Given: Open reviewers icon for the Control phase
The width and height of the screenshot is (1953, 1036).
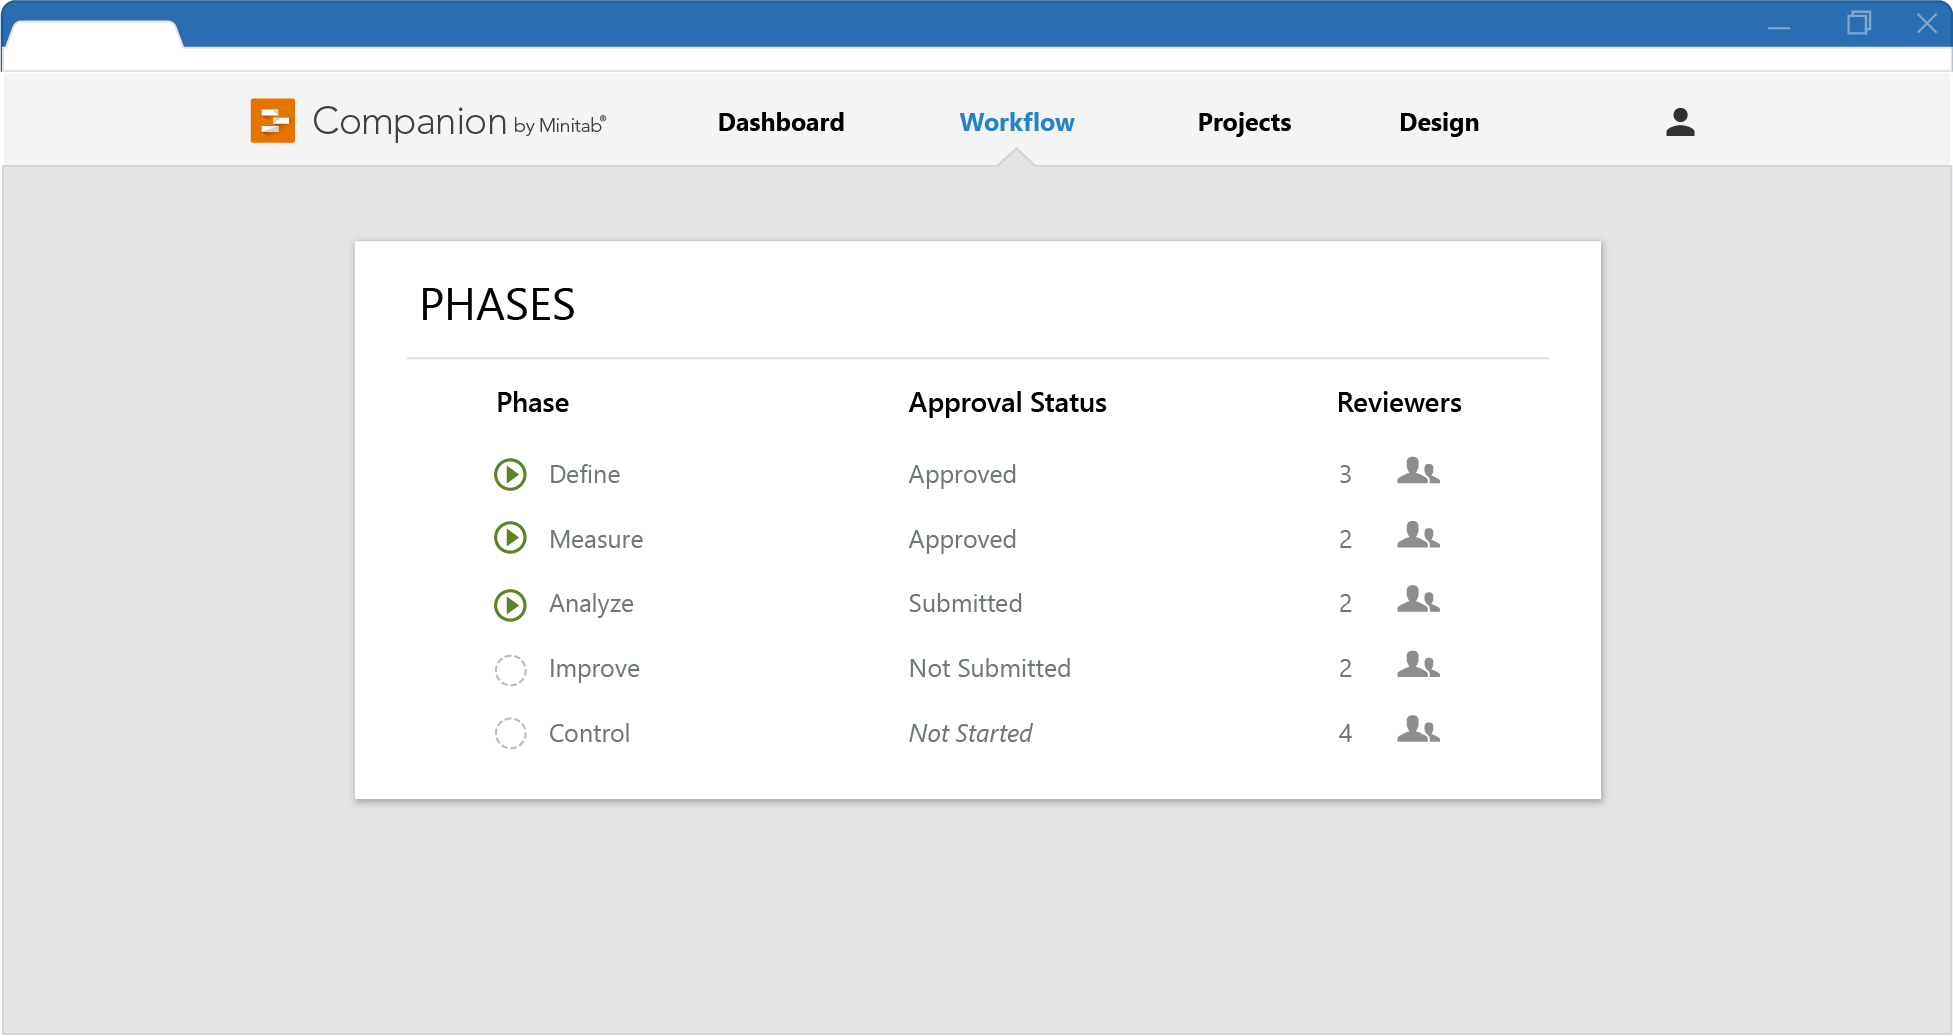Looking at the screenshot, I should point(1418,730).
